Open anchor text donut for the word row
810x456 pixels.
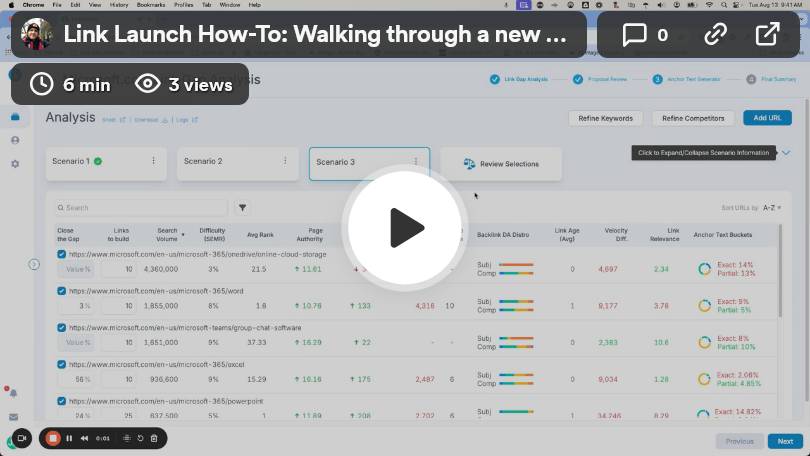pos(704,306)
